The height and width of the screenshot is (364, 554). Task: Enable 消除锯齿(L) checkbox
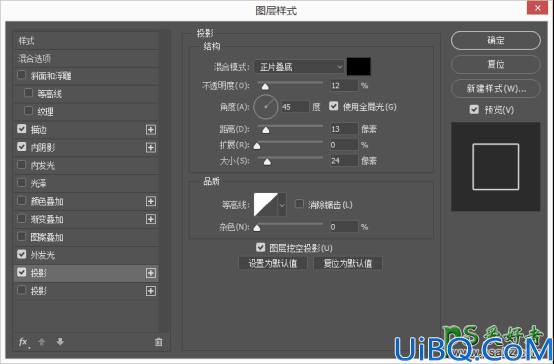tap(299, 204)
